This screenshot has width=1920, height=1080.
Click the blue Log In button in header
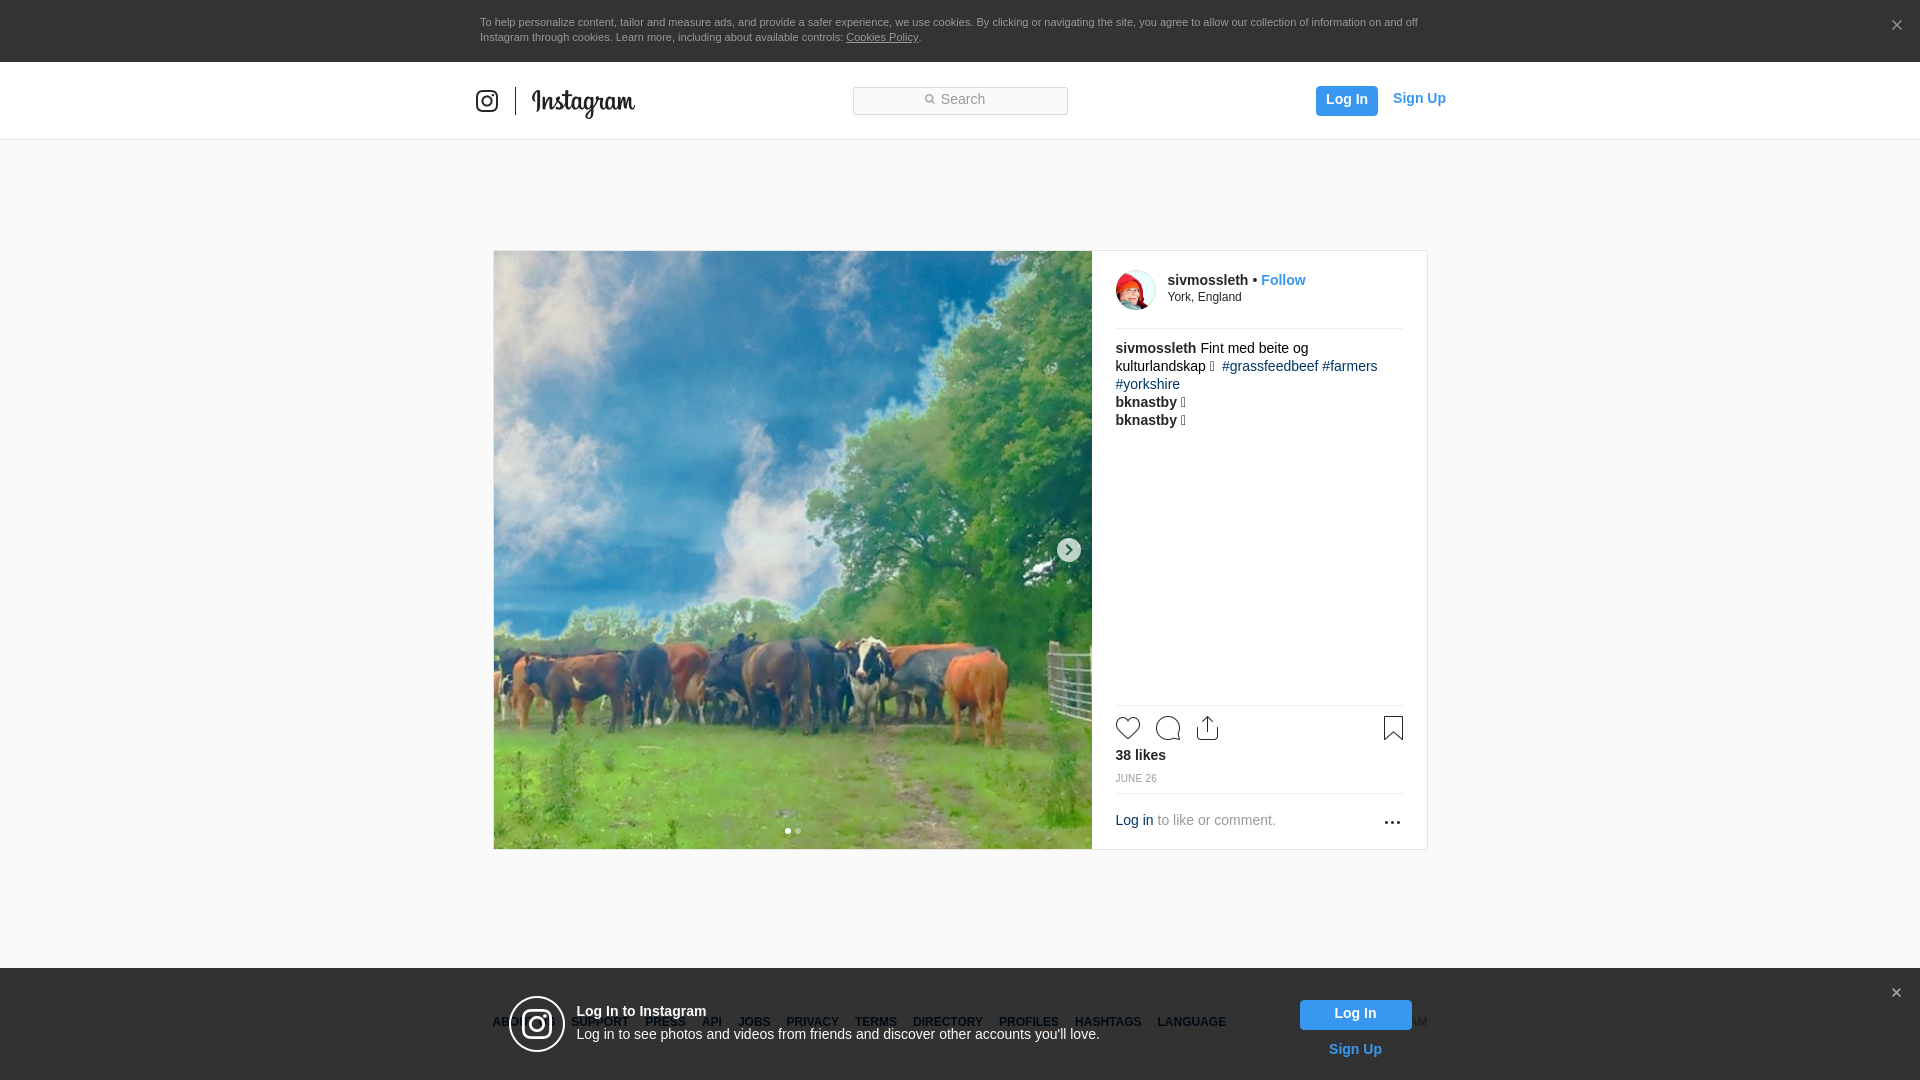[x=1346, y=100]
